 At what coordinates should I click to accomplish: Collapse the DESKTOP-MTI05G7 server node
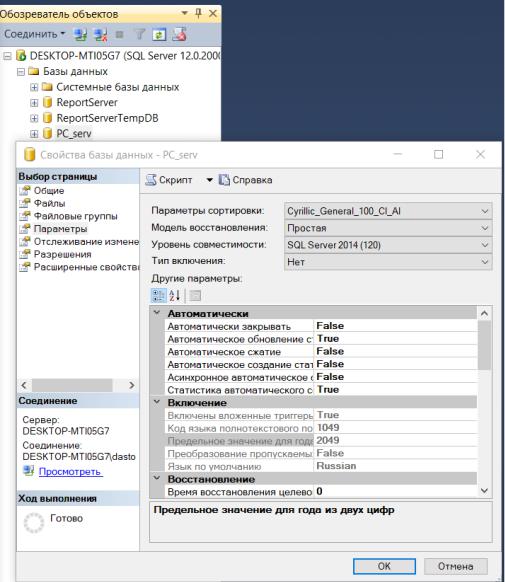(x=7, y=56)
